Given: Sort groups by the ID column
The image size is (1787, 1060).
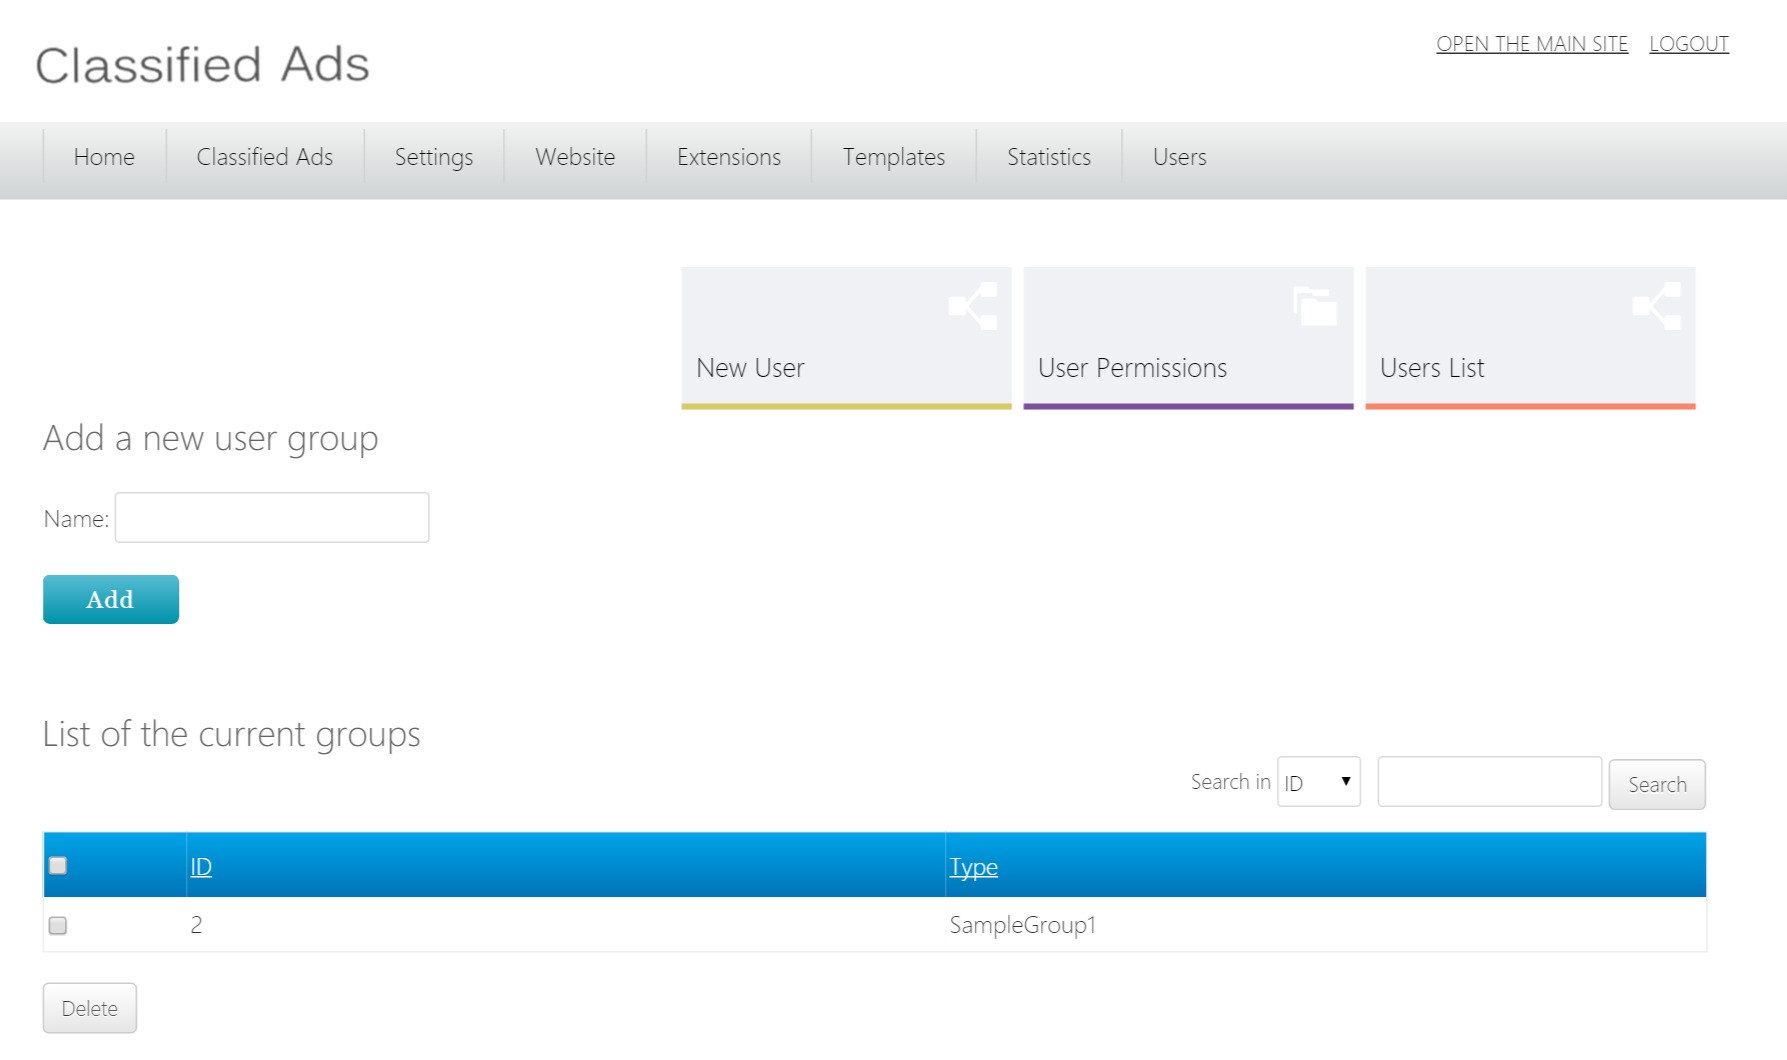Looking at the screenshot, I should [x=200, y=866].
